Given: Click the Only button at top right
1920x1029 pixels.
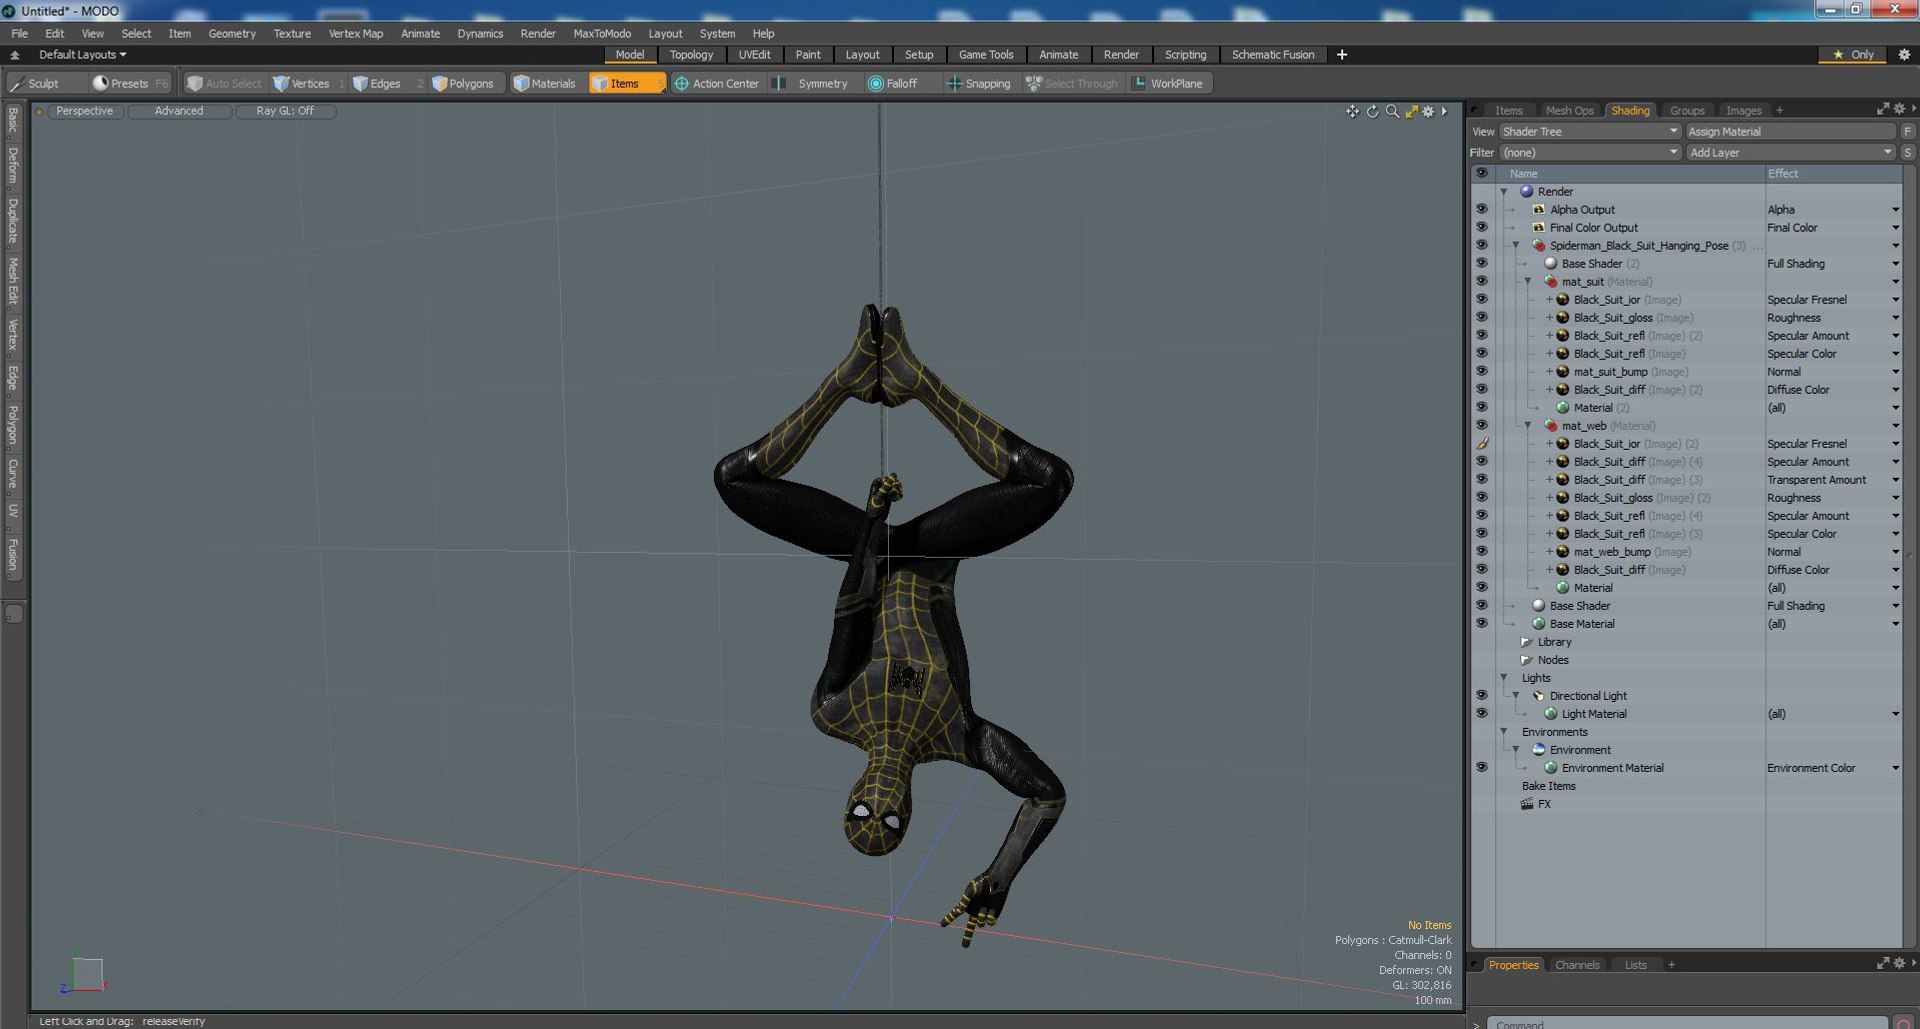Looking at the screenshot, I should point(1853,55).
